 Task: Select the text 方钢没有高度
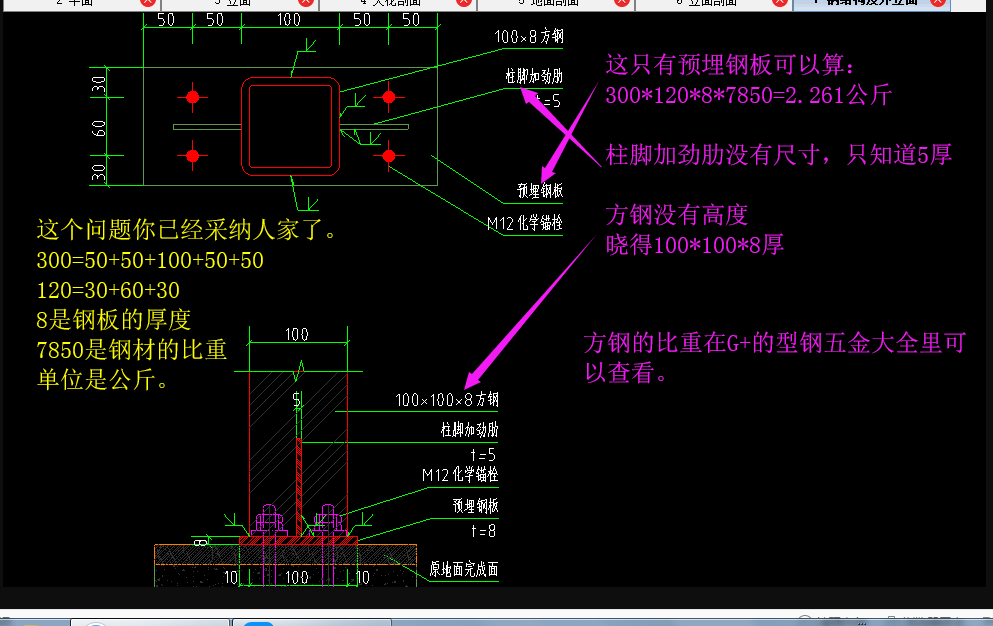676,215
